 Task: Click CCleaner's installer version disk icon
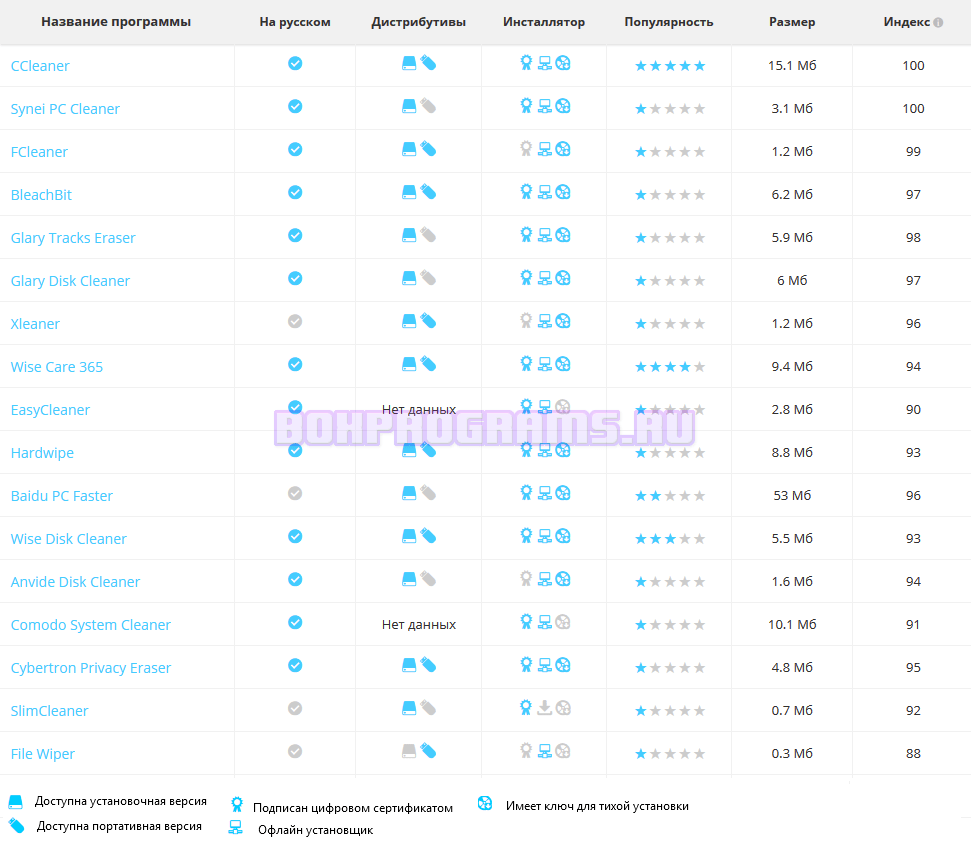[409, 63]
